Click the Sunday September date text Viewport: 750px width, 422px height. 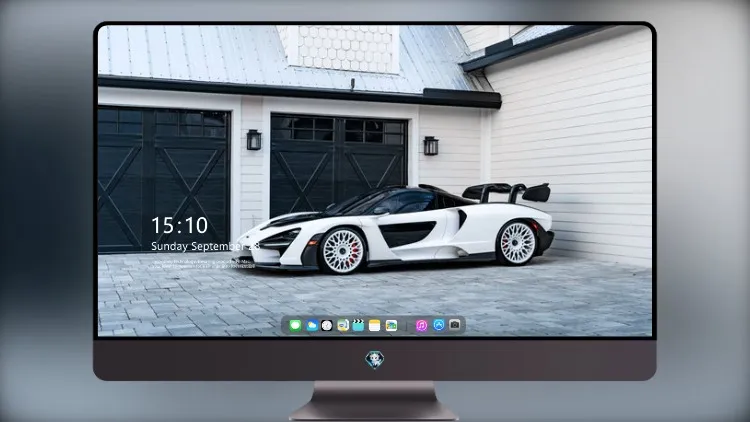click(x=205, y=246)
